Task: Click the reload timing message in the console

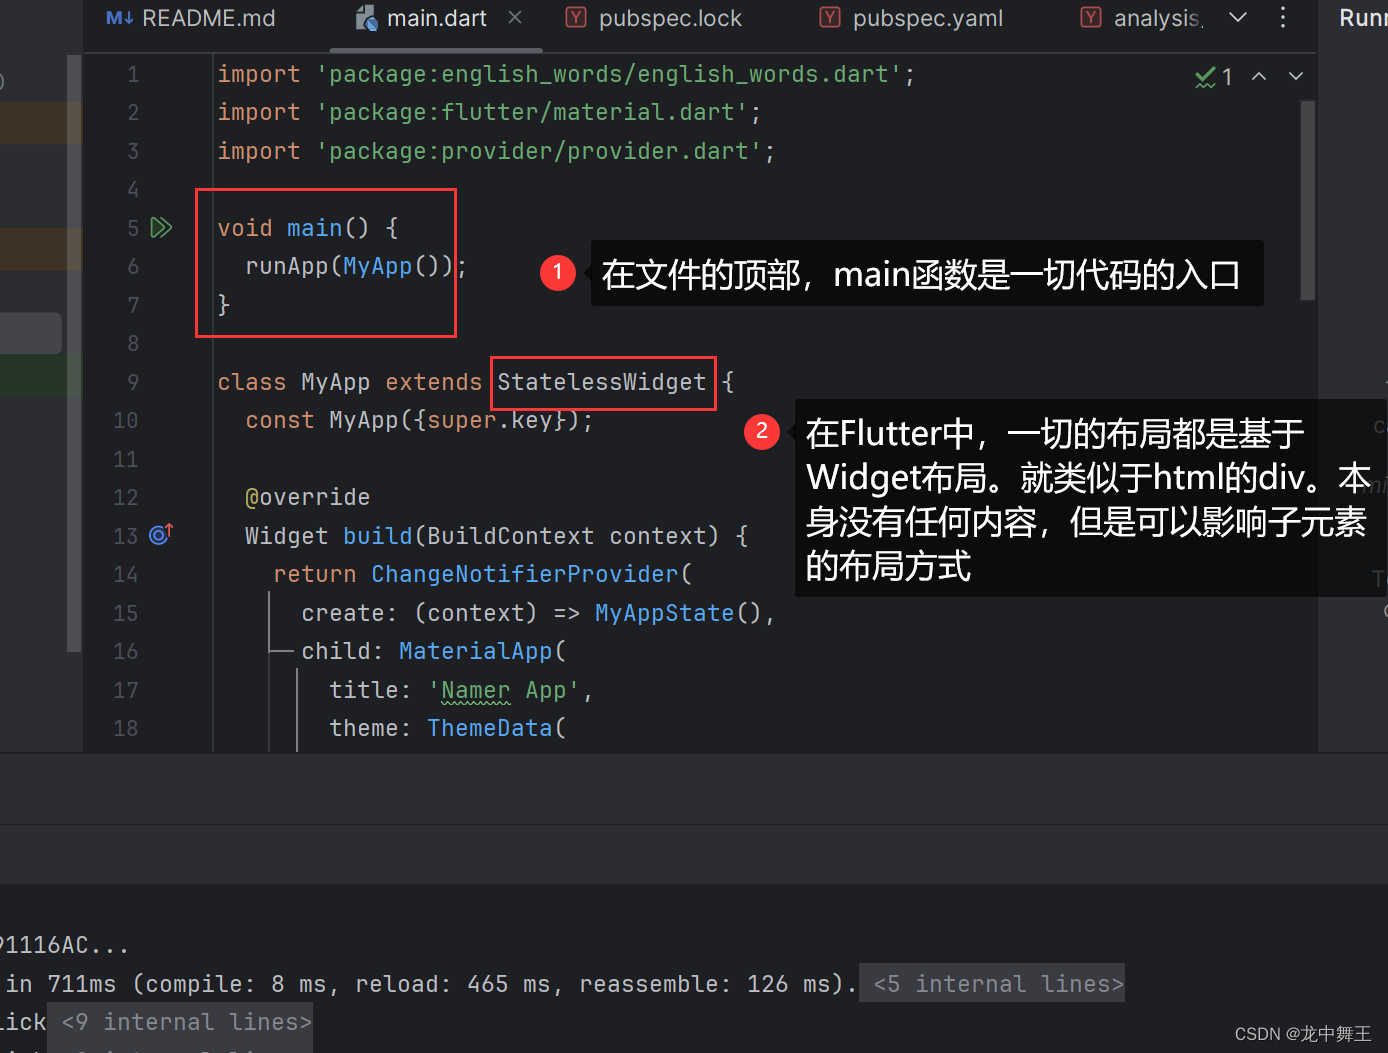Action: tap(429, 984)
